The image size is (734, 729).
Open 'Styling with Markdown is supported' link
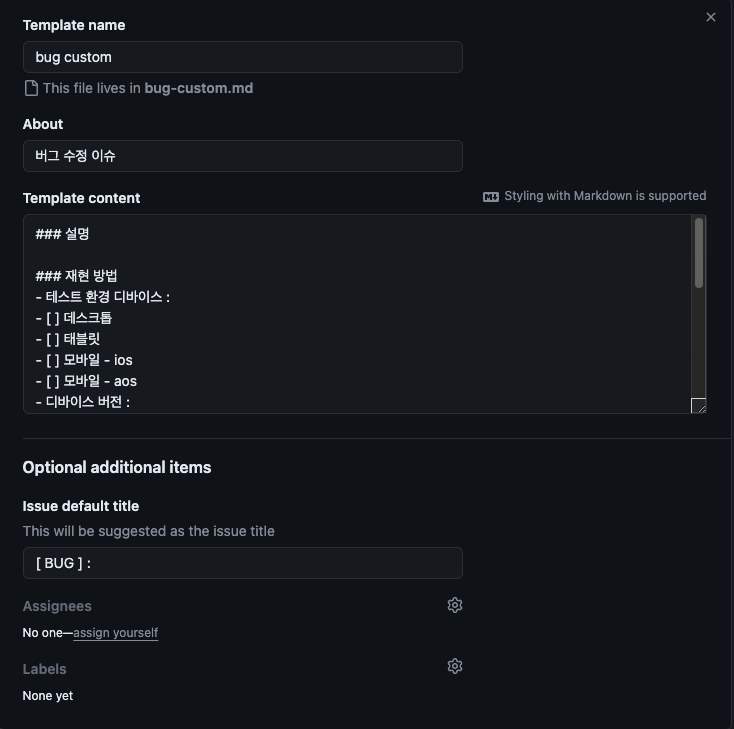point(605,196)
